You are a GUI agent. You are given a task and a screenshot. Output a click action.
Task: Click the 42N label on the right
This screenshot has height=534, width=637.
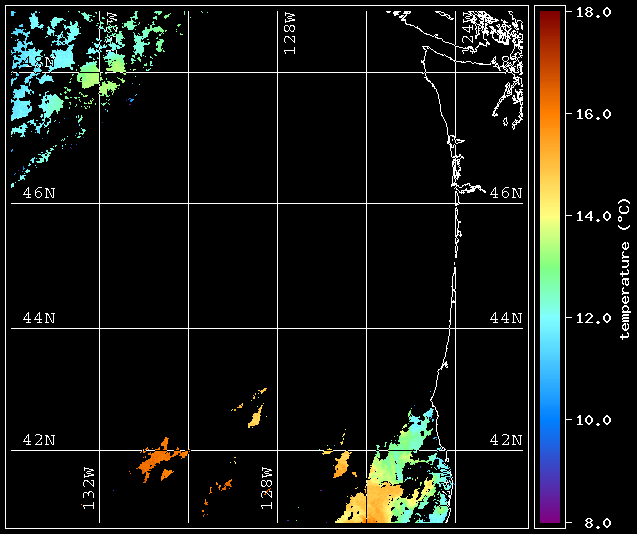click(506, 440)
